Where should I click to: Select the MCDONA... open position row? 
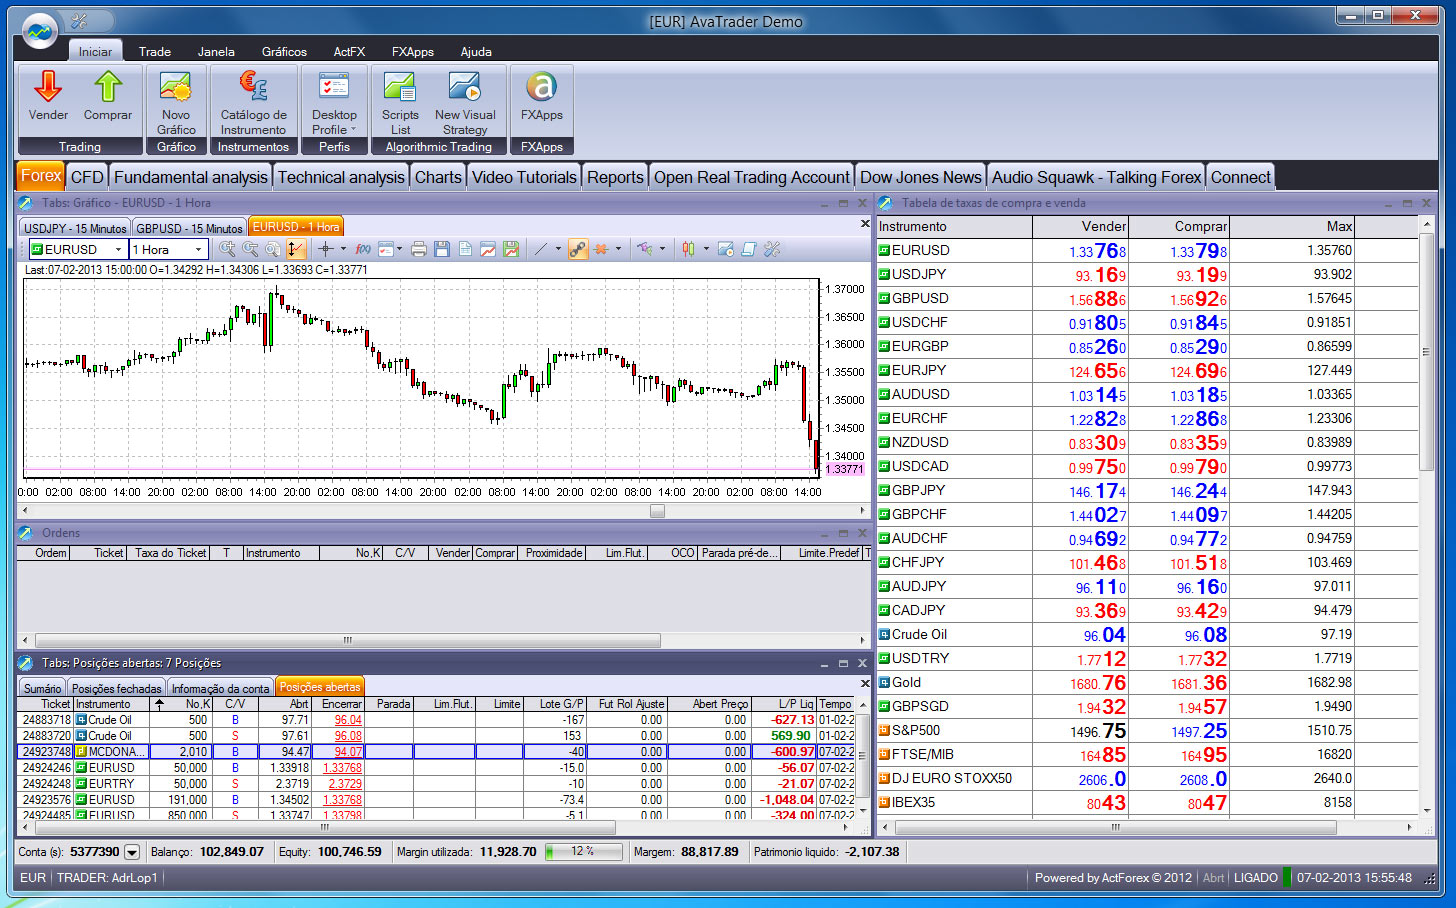pyautogui.click(x=436, y=752)
